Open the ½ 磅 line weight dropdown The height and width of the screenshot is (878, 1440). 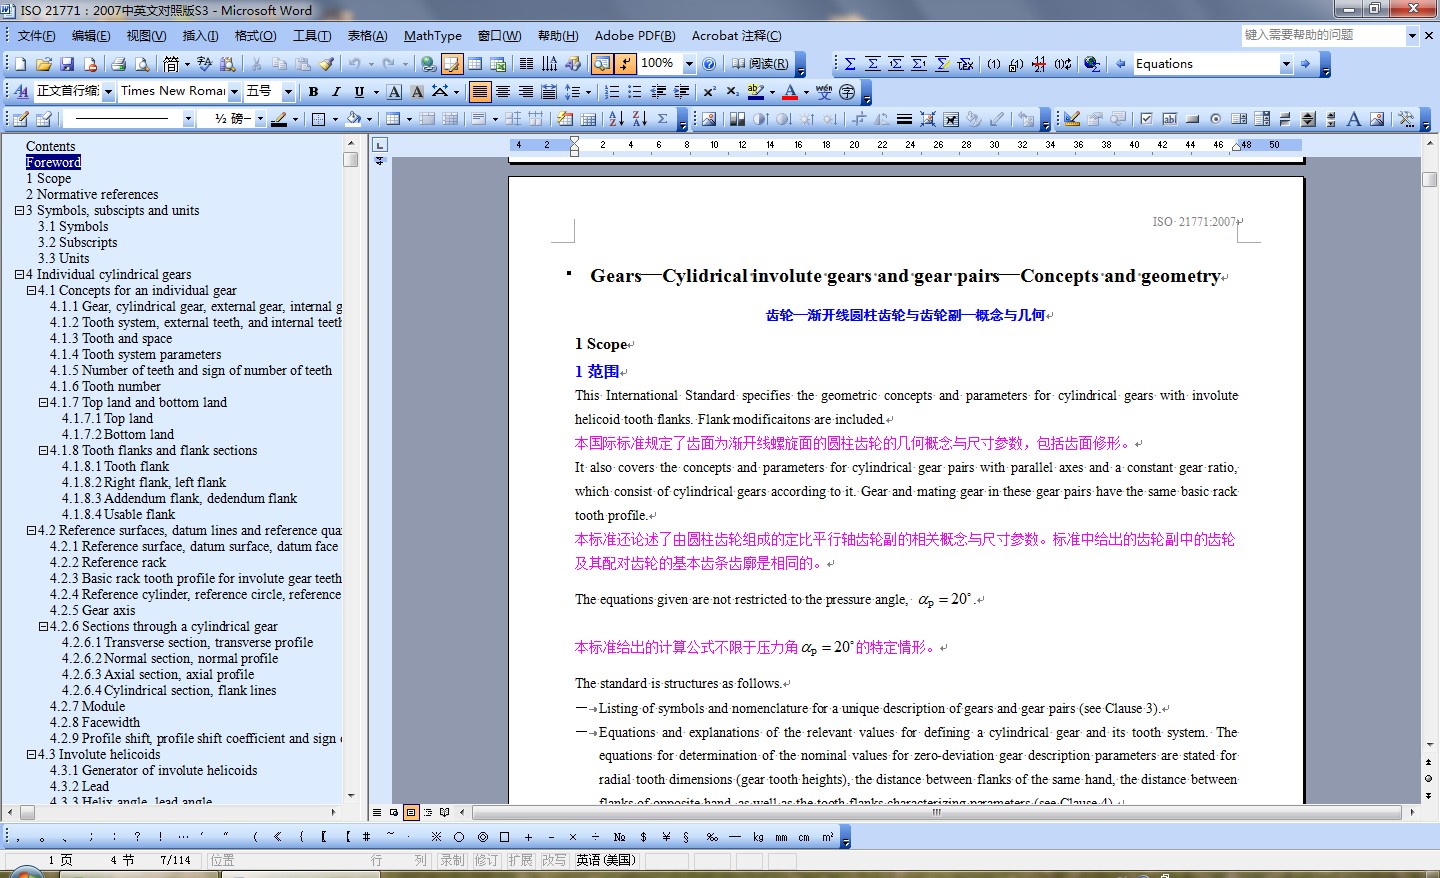(x=260, y=119)
